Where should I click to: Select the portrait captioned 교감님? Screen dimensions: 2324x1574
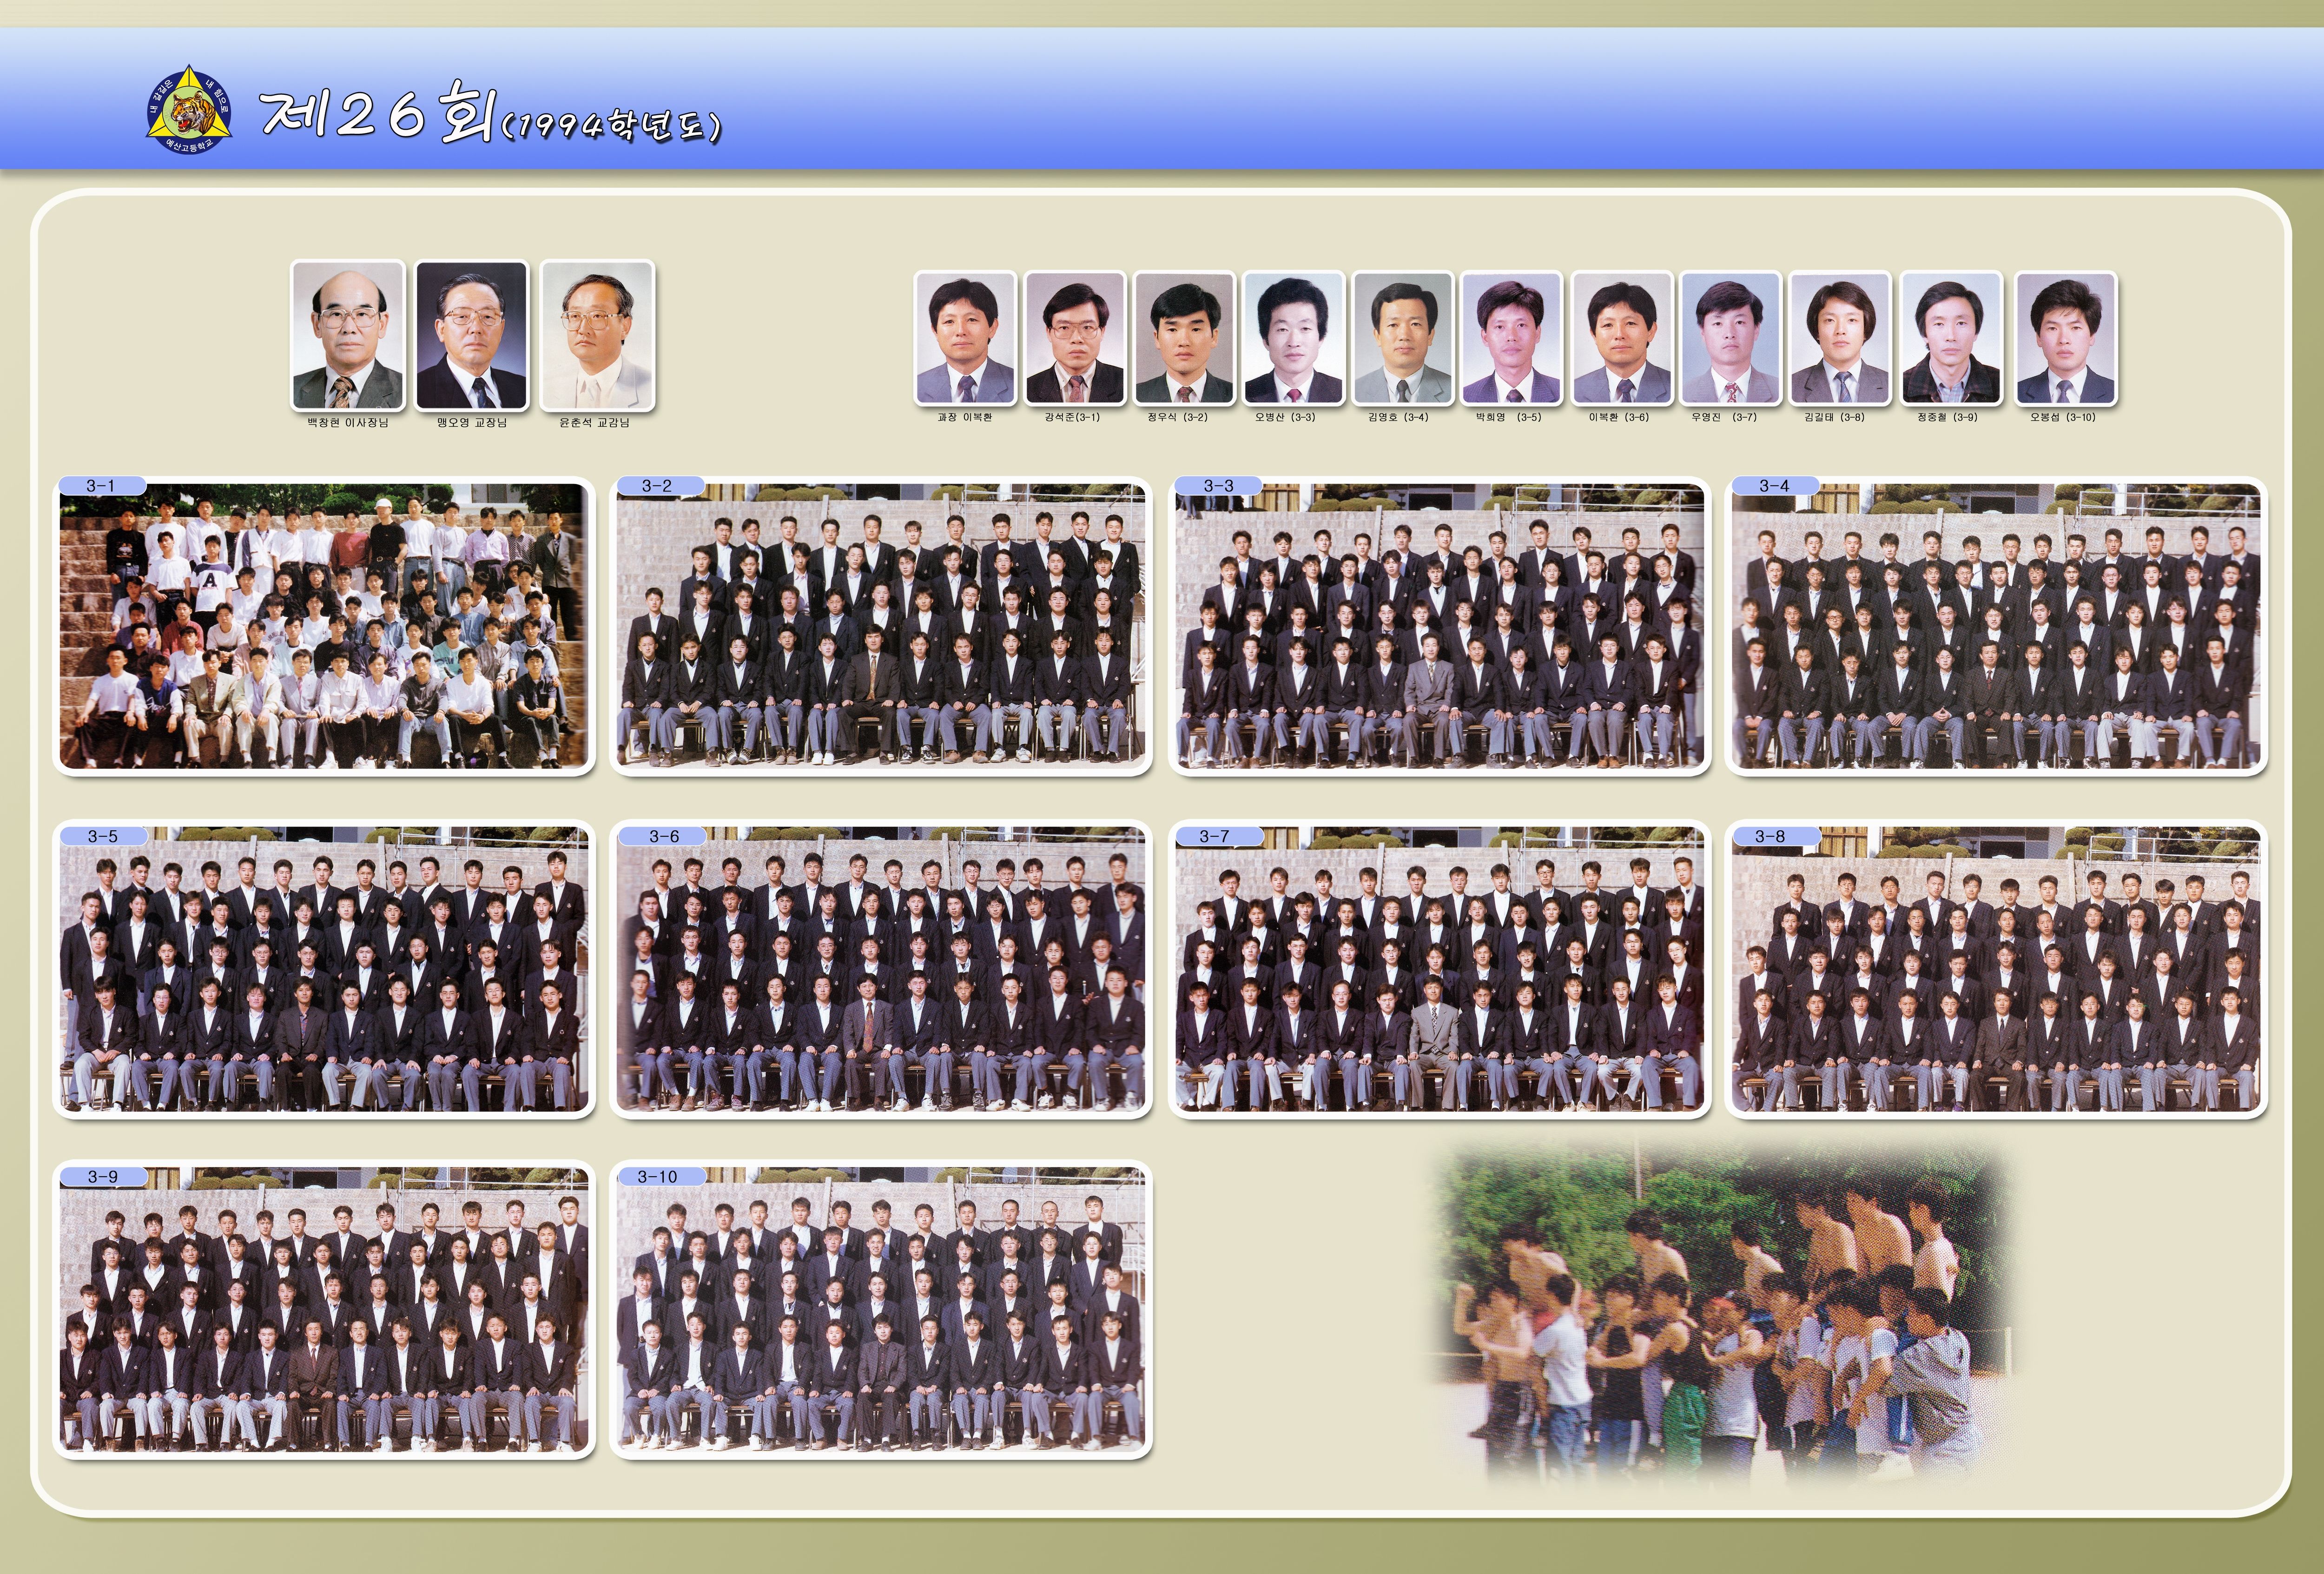point(596,336)
